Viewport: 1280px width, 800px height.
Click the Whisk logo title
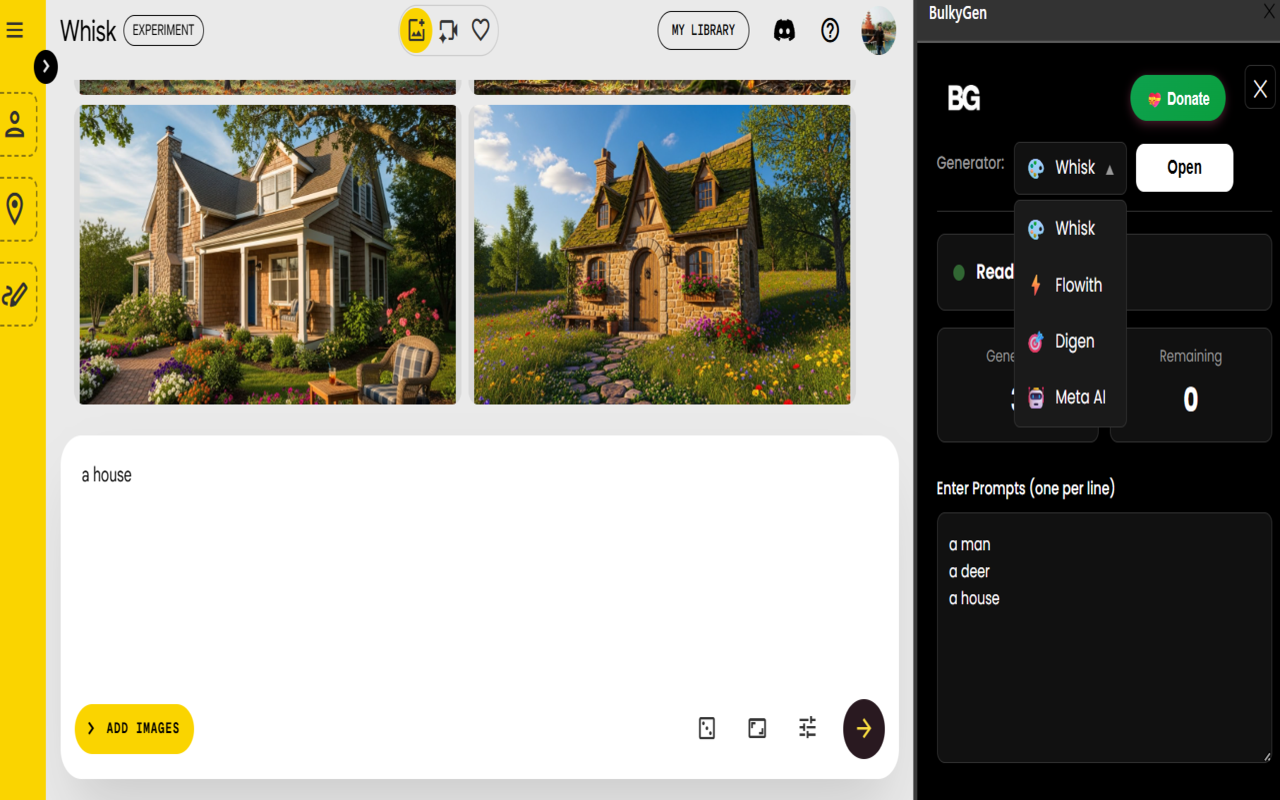coord(88,31)
